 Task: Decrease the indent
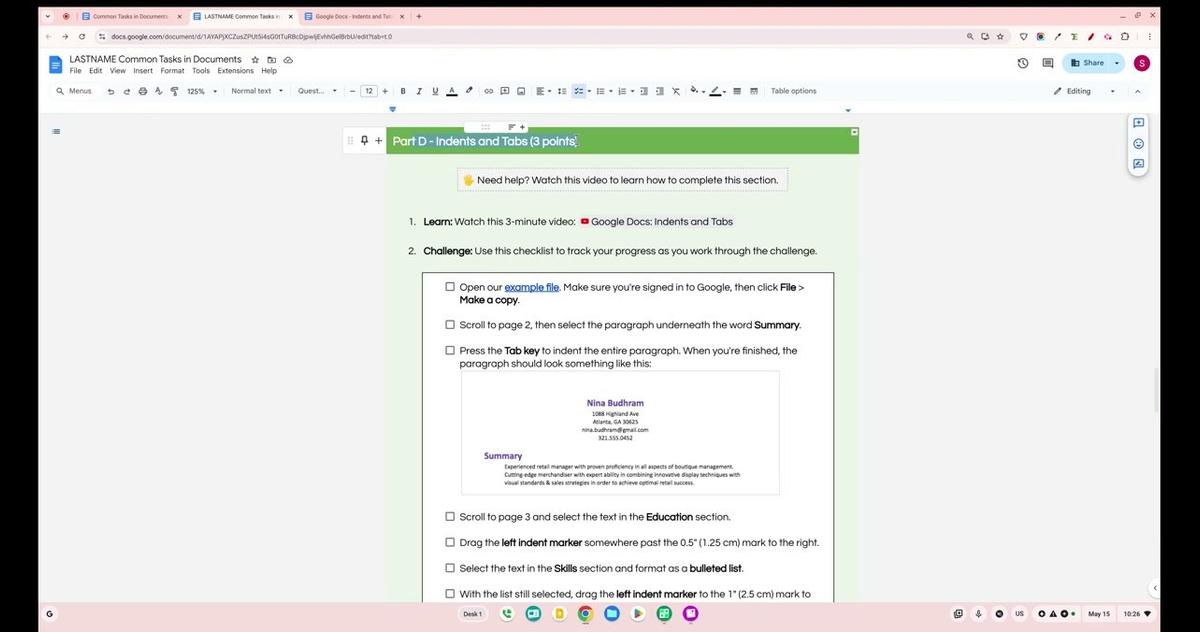tap(643, 91)
